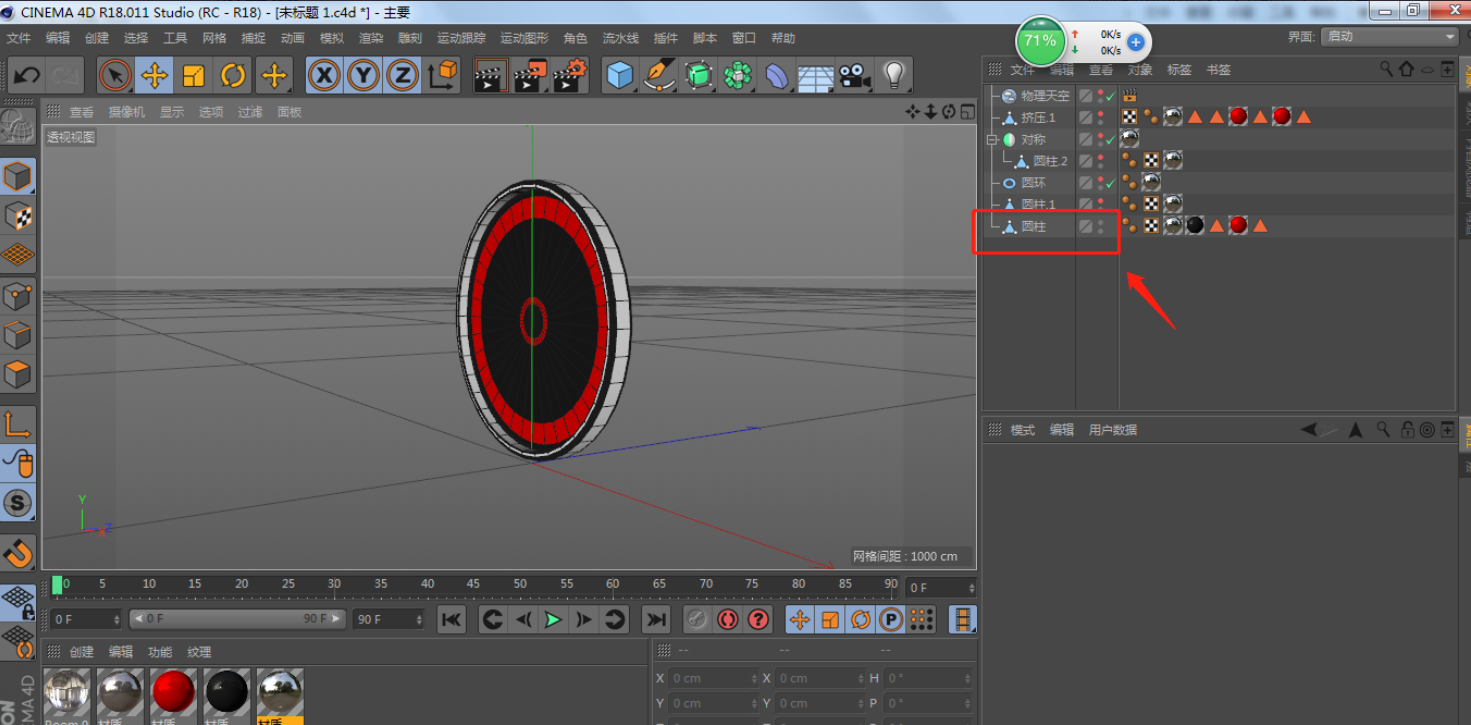The width and height of the screenshot is (1471, 725).
Task: Activate the Rotate tool in top toolbar
Action: [x=233, y=75]
